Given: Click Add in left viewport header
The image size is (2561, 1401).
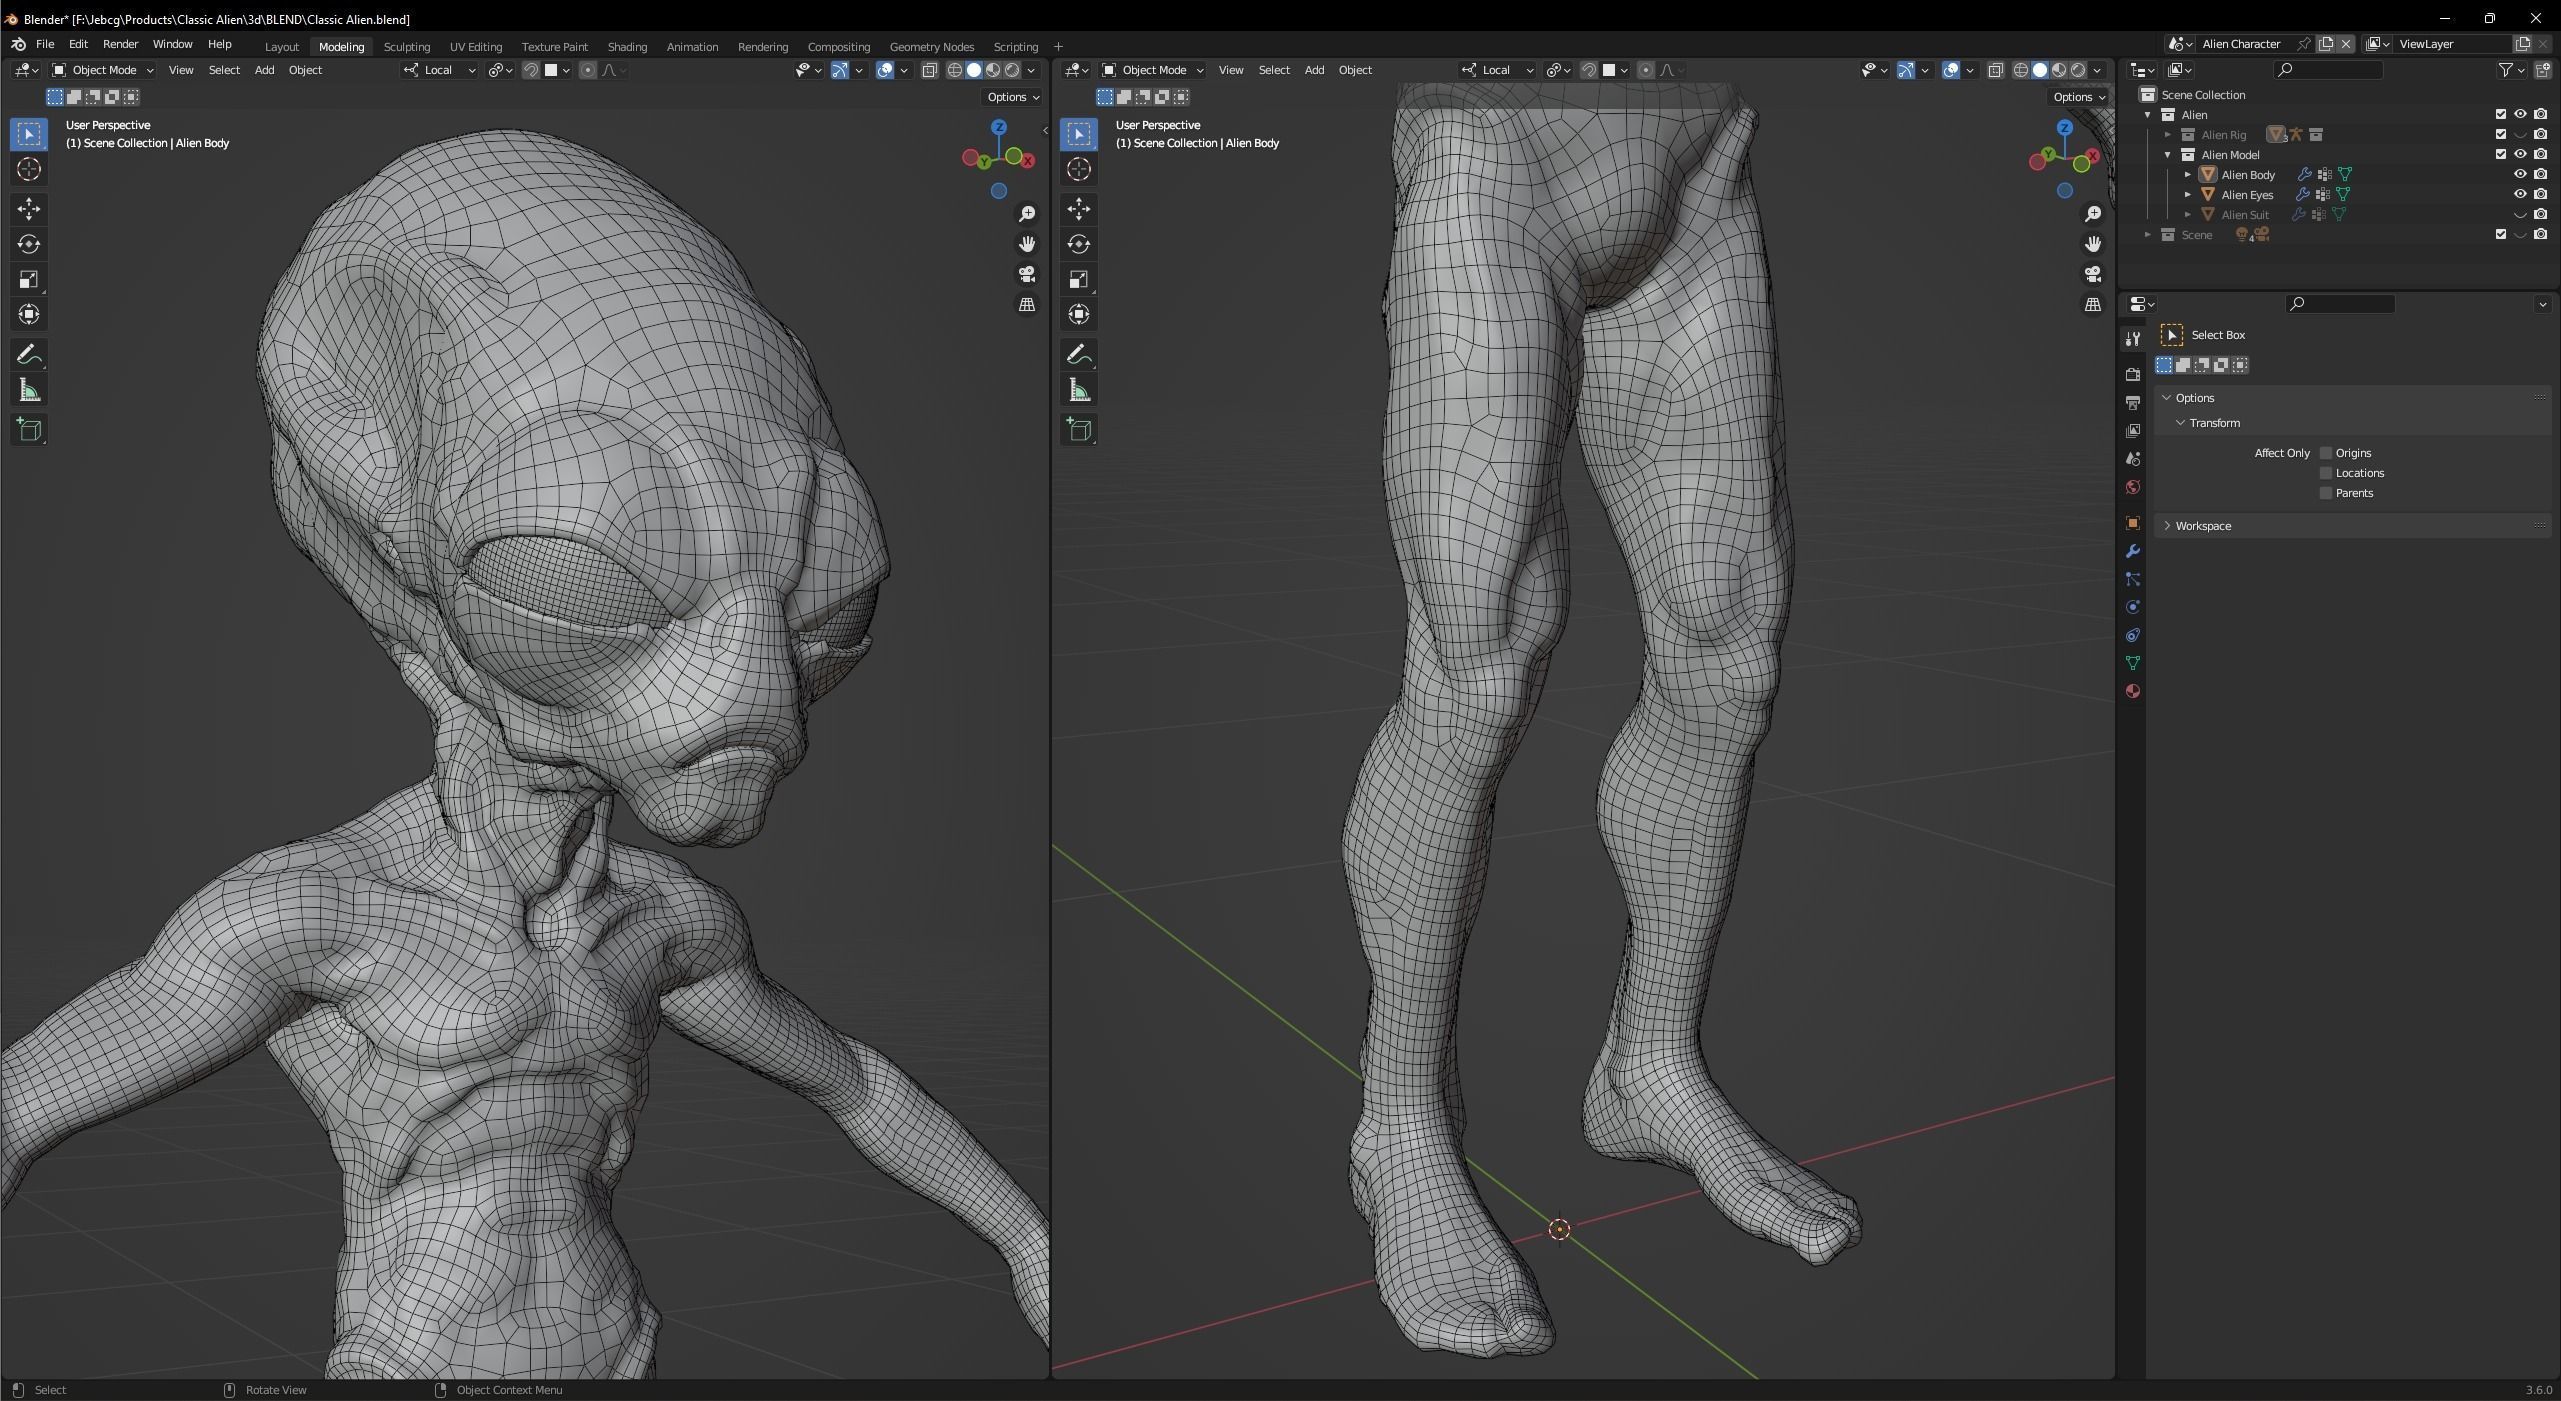Looking at the screenshot, I should (x=264, y=70).
